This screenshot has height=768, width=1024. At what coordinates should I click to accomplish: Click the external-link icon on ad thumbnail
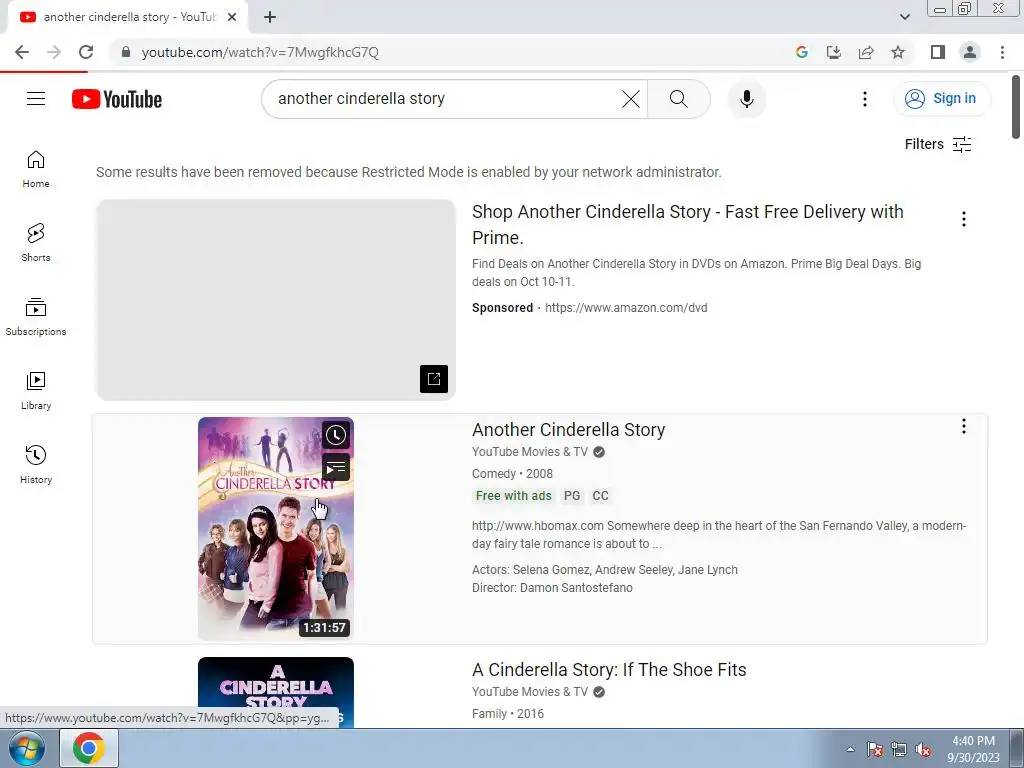[434, 379]
